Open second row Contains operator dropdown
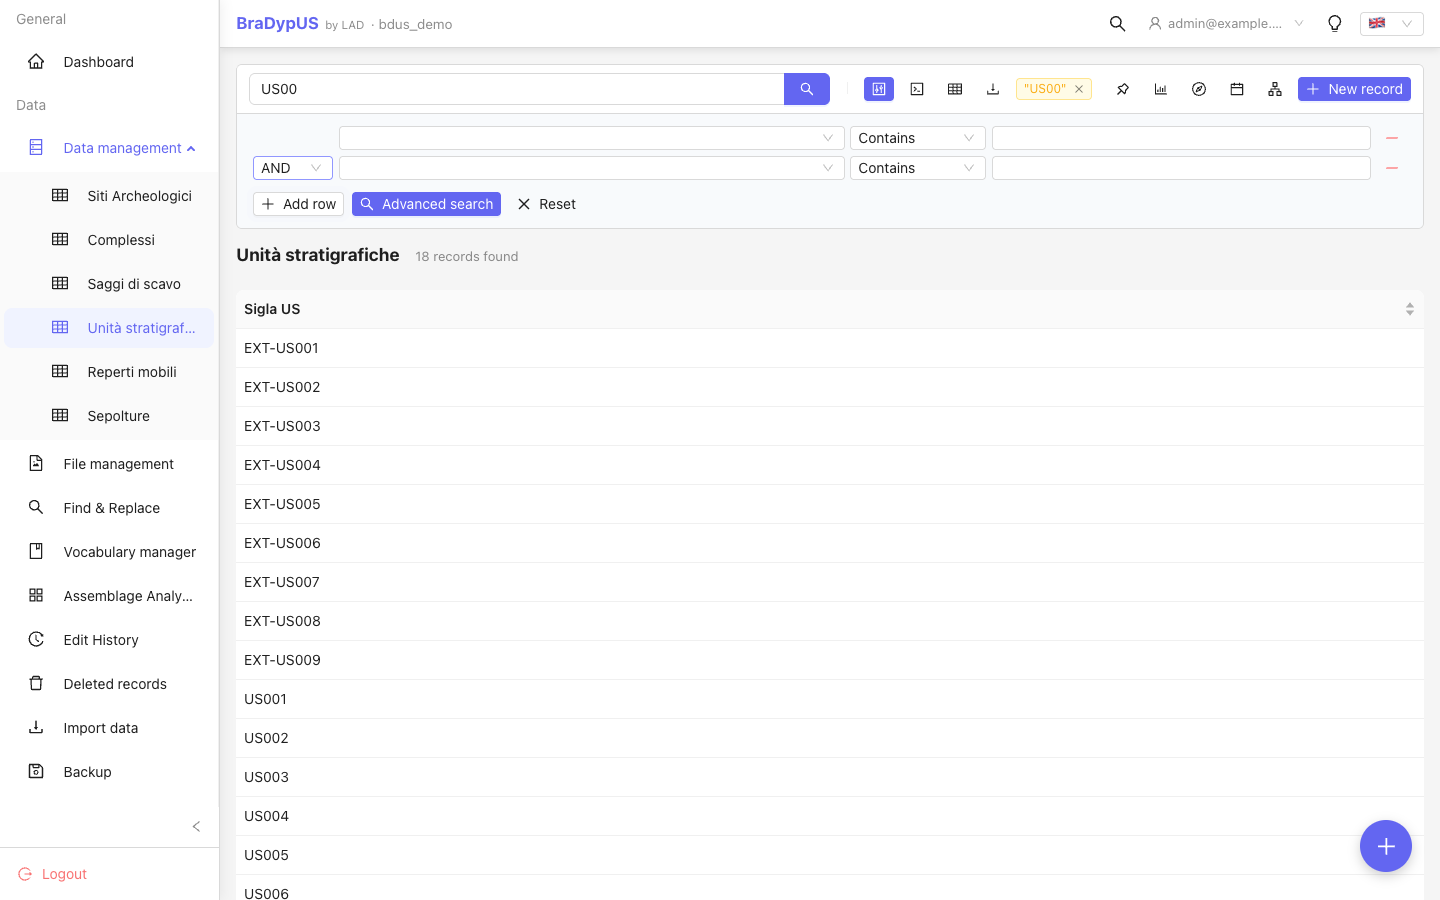 tap(917, 168)
